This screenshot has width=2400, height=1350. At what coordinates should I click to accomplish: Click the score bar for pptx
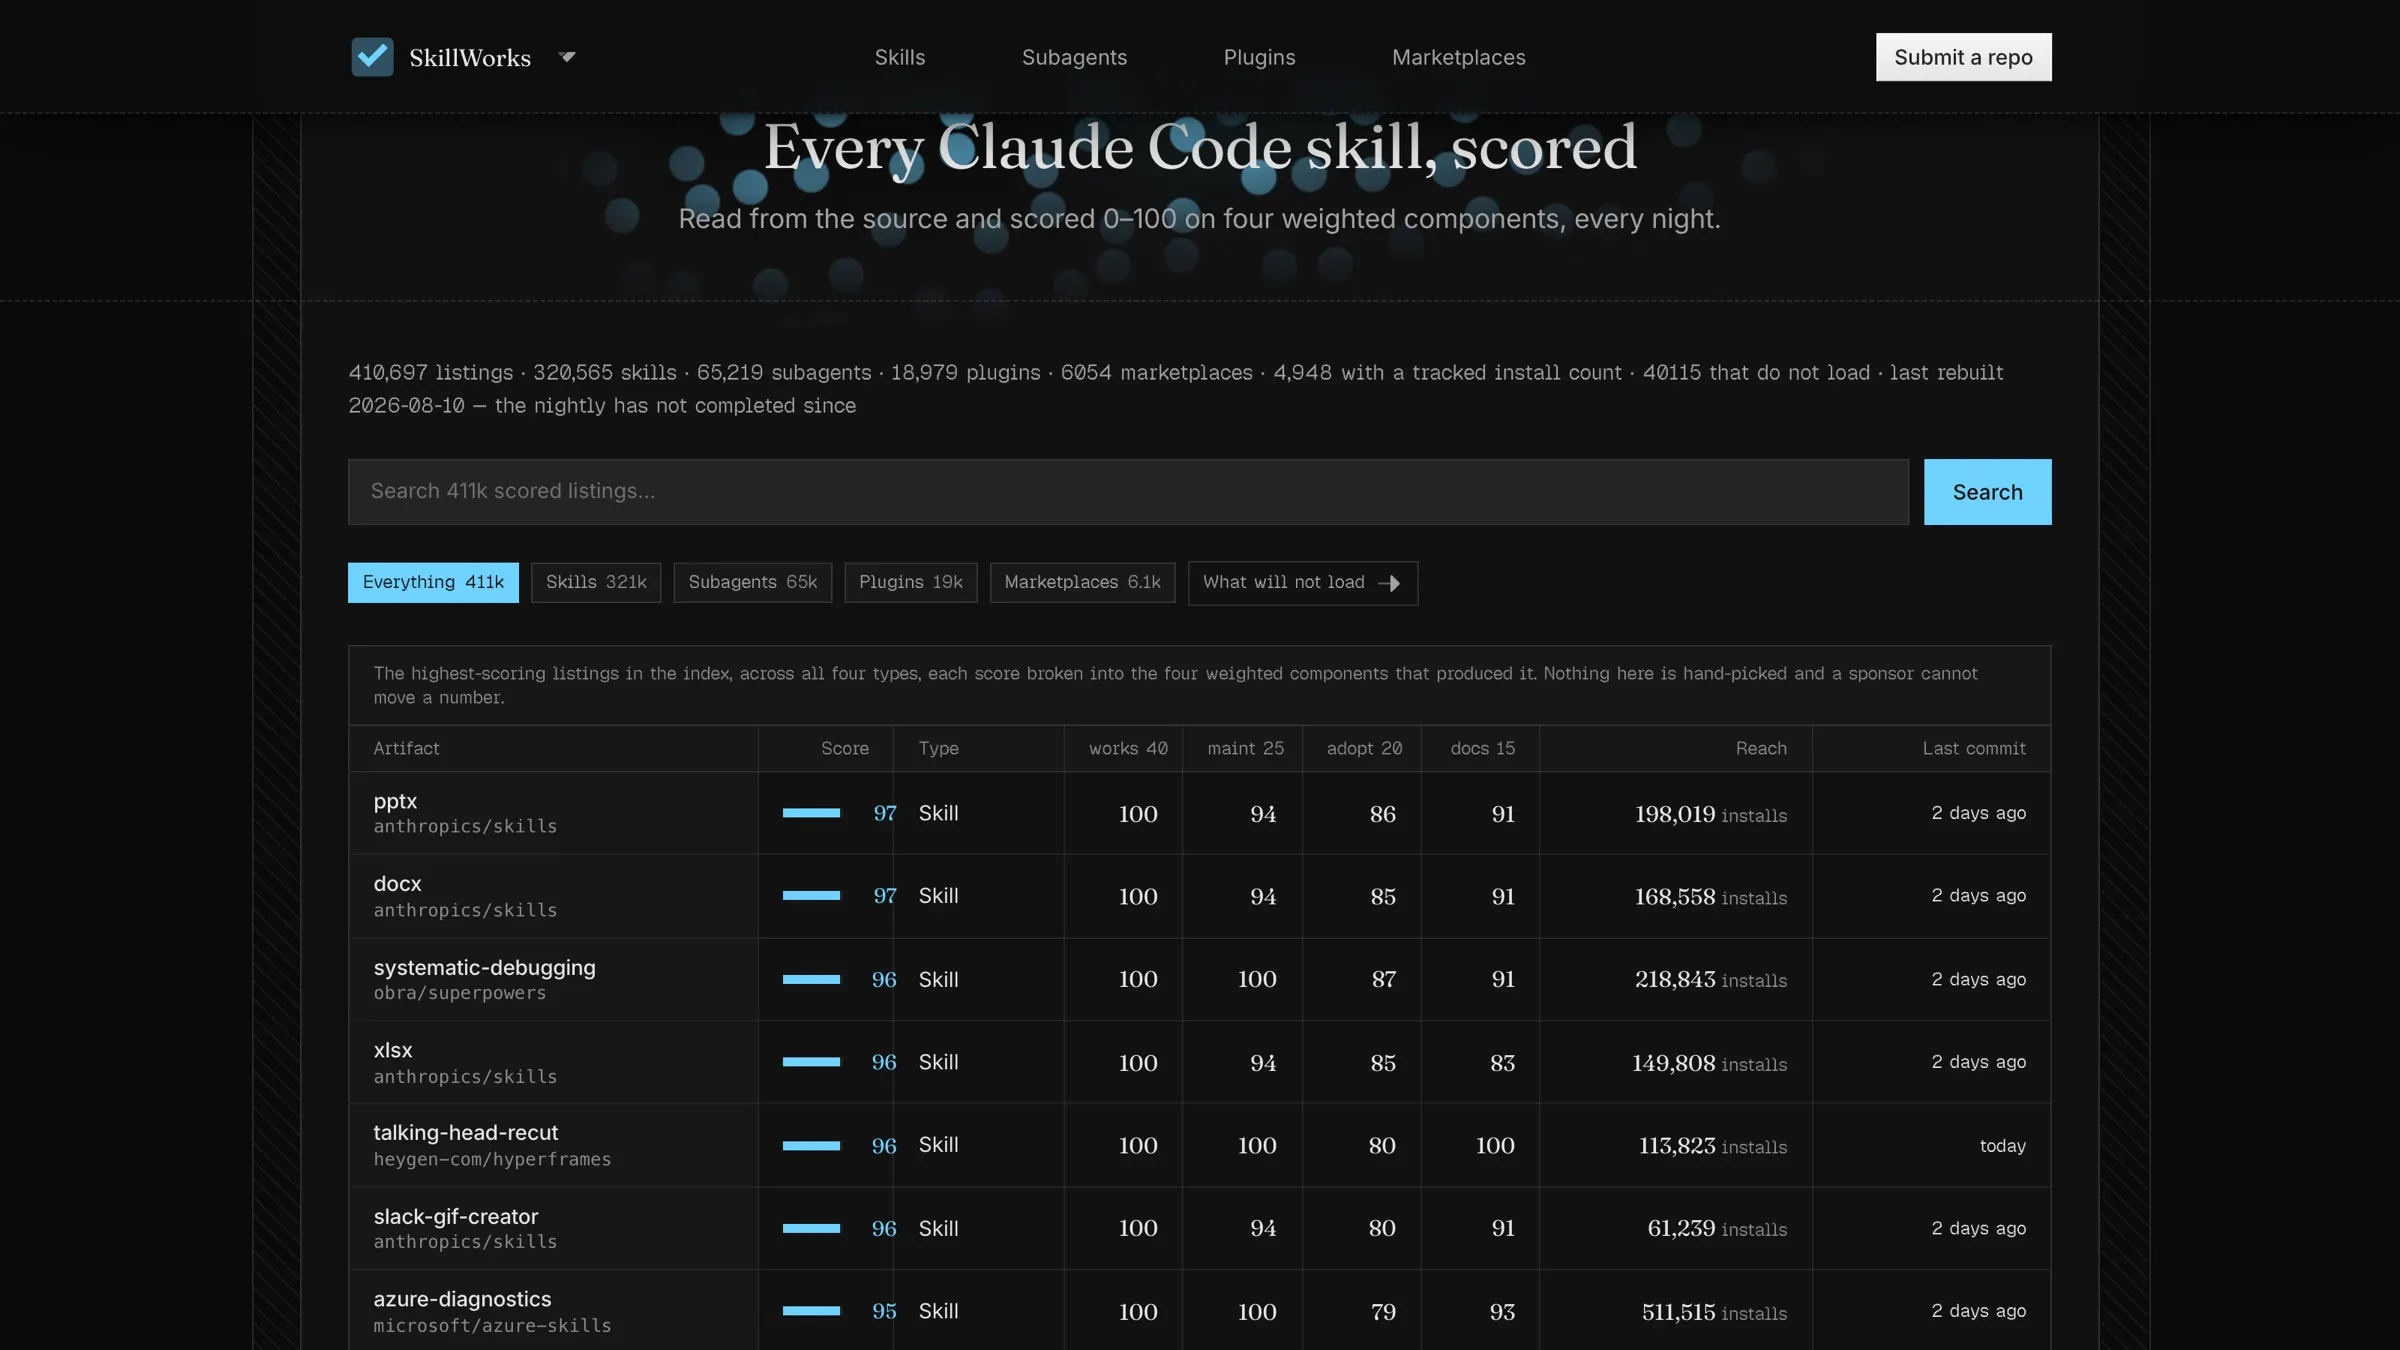pos(811,813)
